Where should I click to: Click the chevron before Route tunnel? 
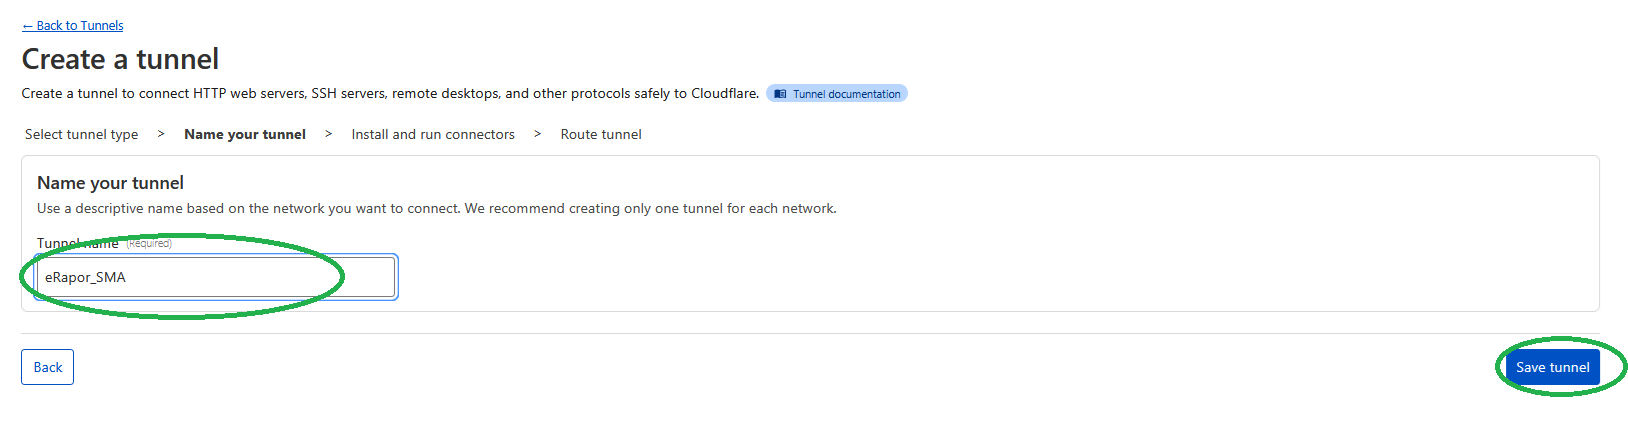tap(537, 134)
